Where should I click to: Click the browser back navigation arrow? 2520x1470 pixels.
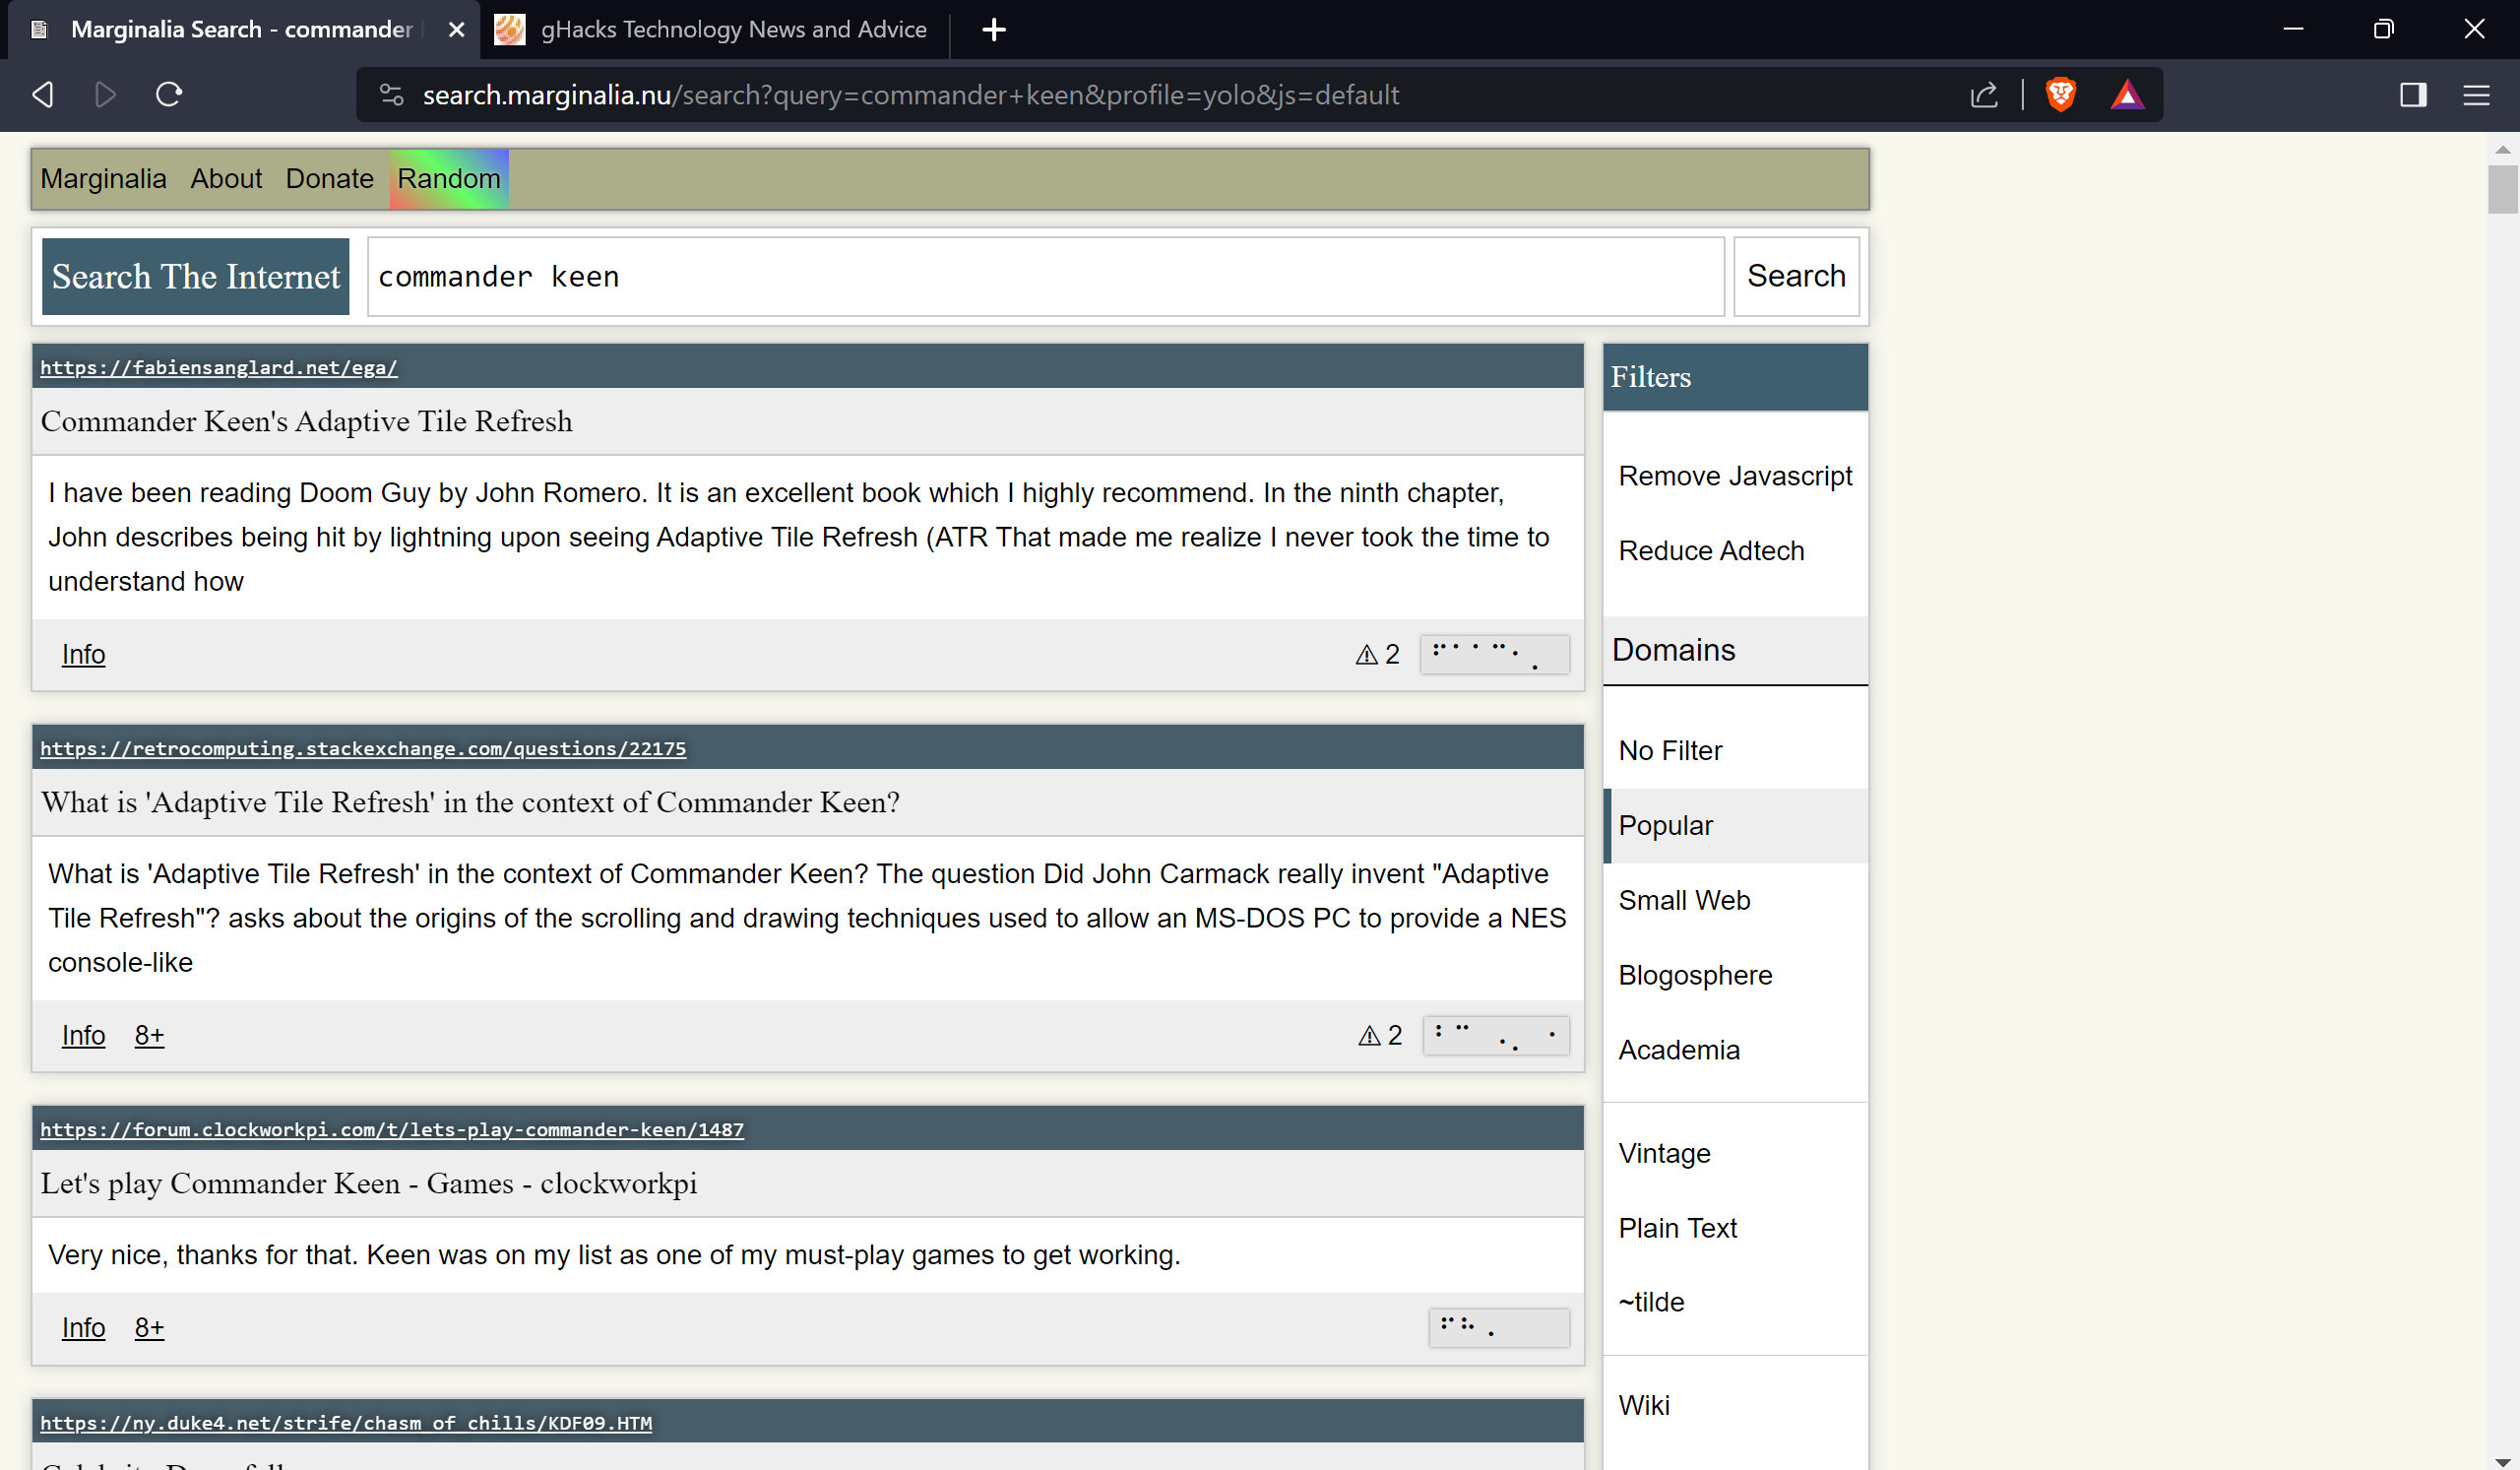pyautogui.click(x=42, y=95)
